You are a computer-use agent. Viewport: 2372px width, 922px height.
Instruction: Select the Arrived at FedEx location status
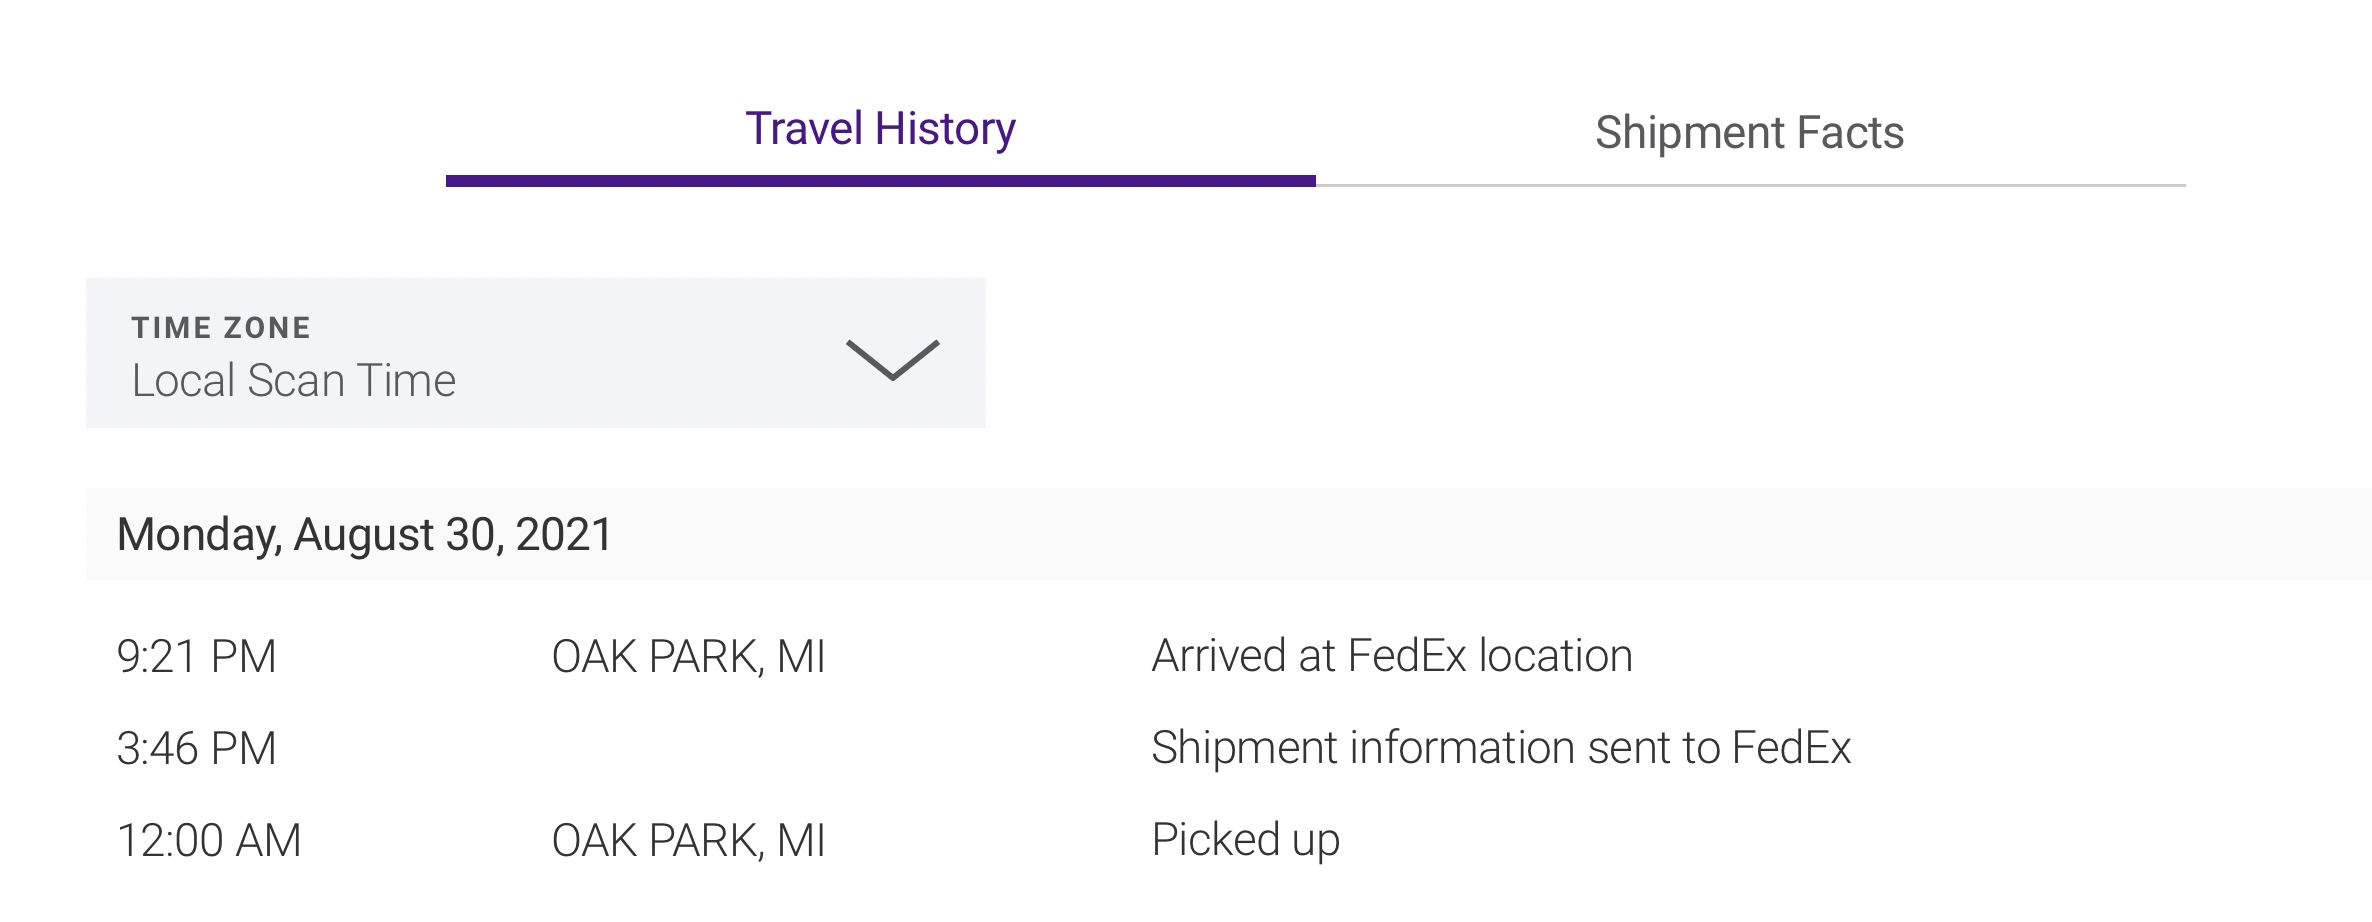click(1391, 656)
